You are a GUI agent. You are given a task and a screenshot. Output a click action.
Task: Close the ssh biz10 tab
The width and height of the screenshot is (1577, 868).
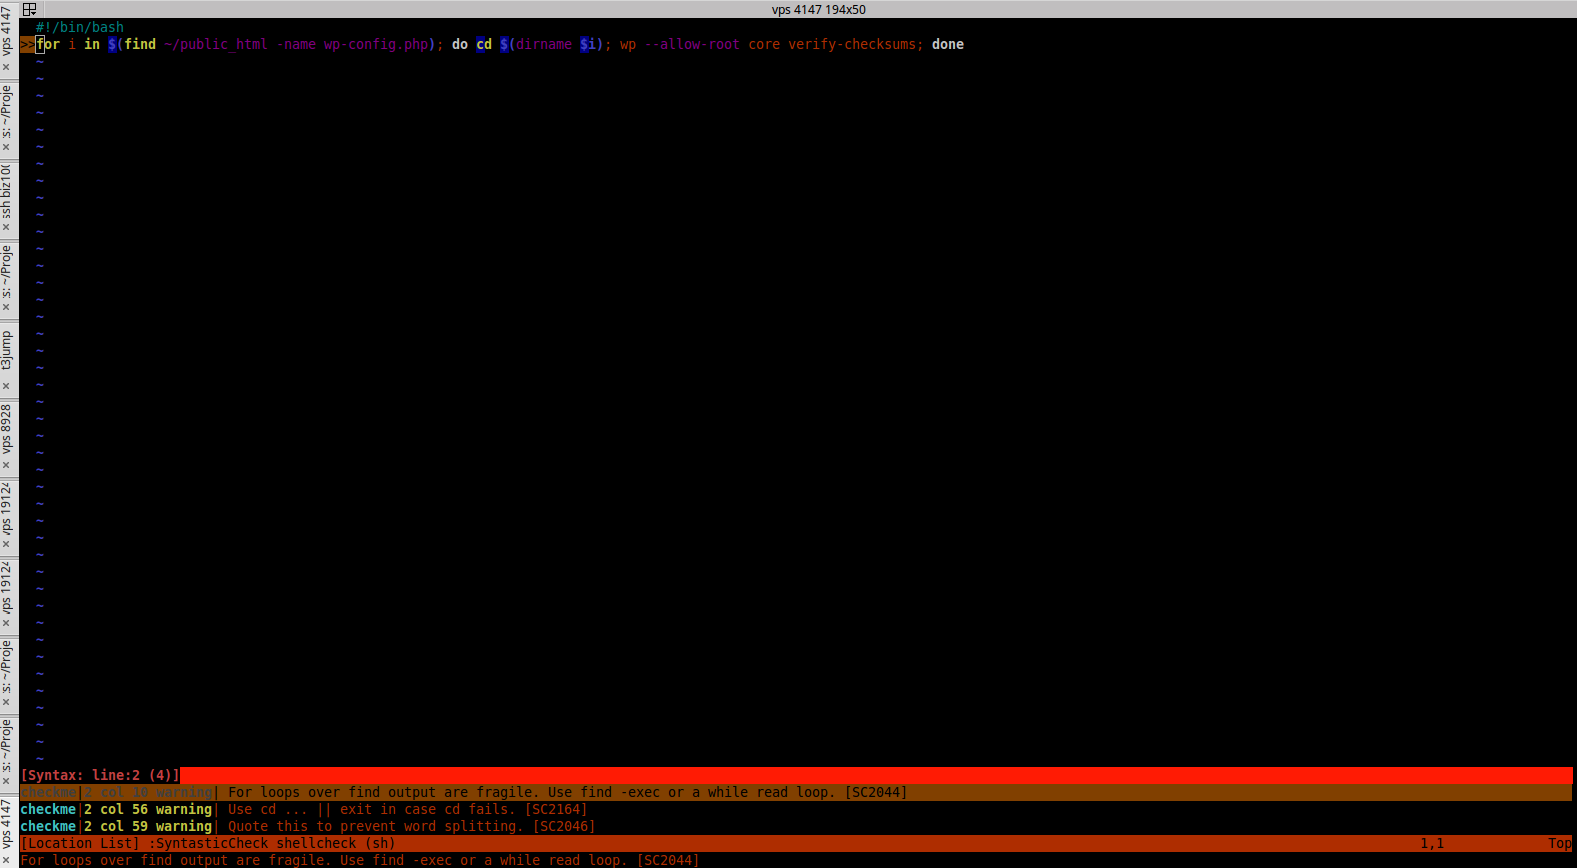point(6,227)
